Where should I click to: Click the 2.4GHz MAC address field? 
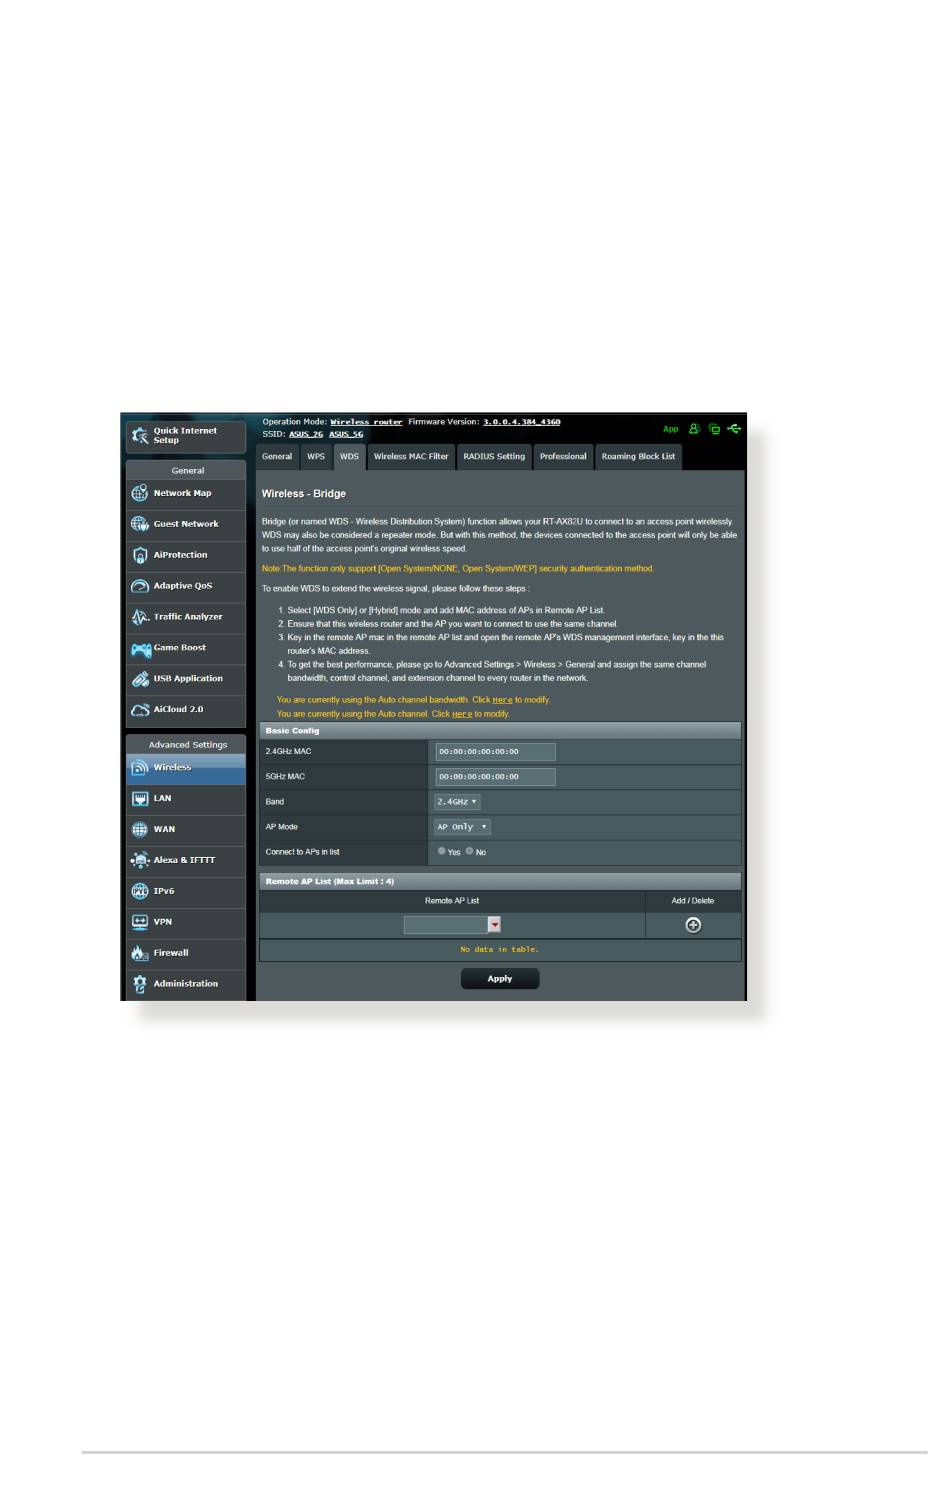pos(495,751)
